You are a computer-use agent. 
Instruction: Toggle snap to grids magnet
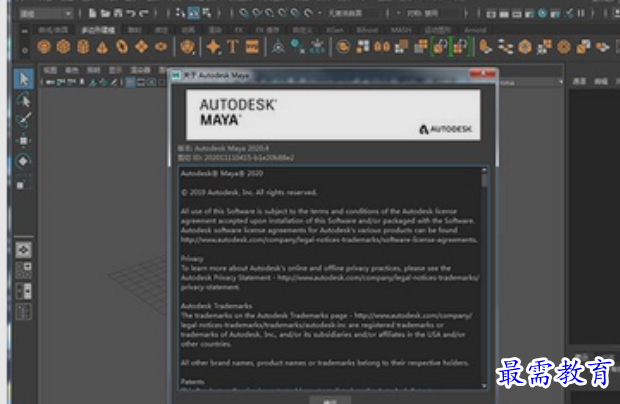[x=244, y=13]
